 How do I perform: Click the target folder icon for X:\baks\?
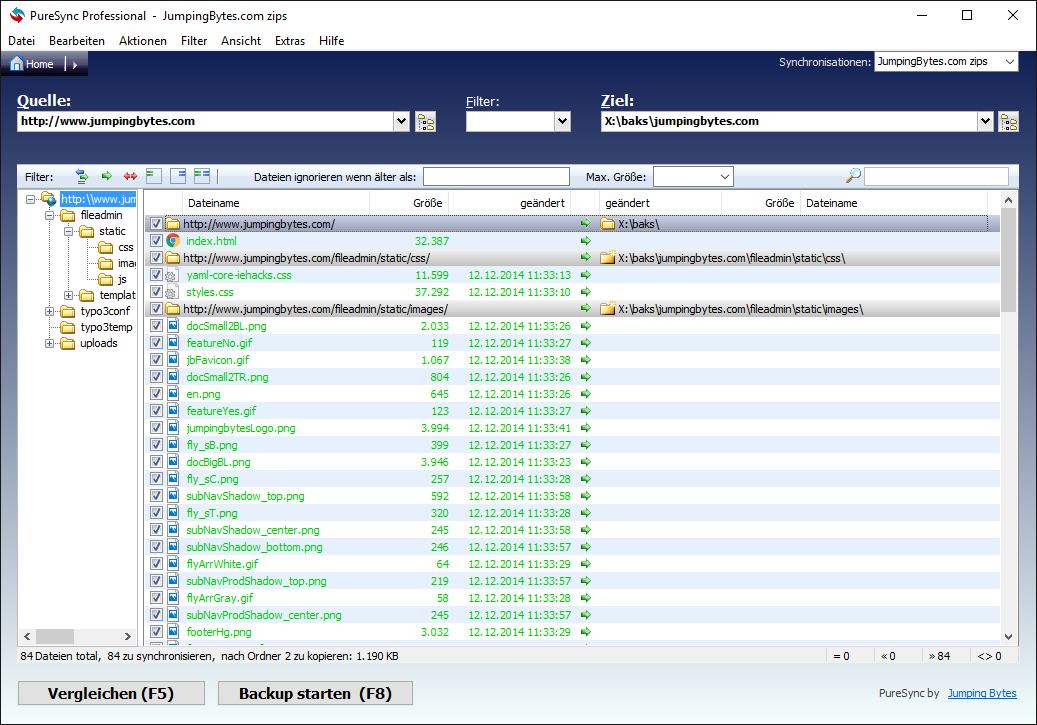coord(607,224)
